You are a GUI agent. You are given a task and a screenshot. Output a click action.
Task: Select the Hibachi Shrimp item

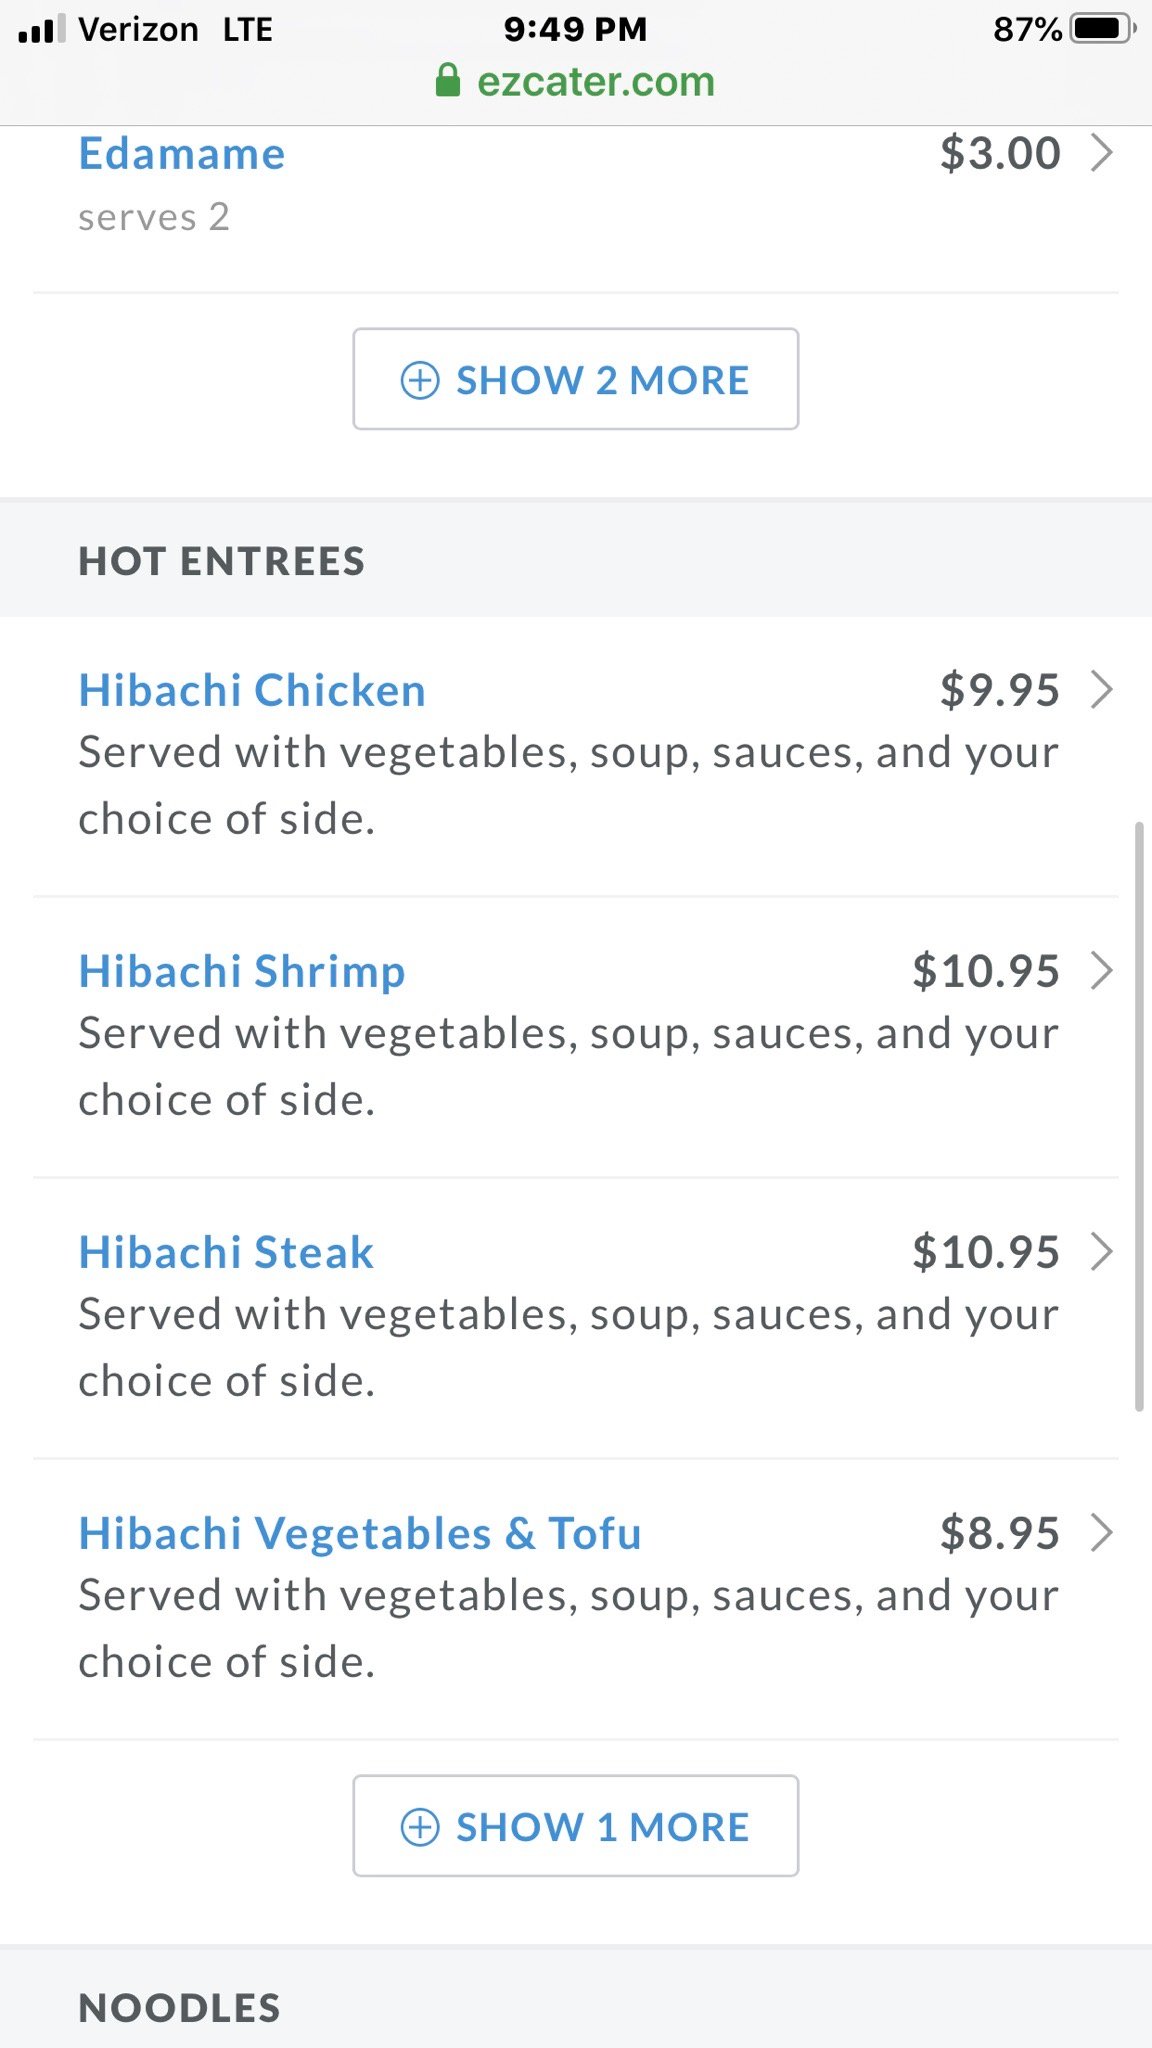242,972
